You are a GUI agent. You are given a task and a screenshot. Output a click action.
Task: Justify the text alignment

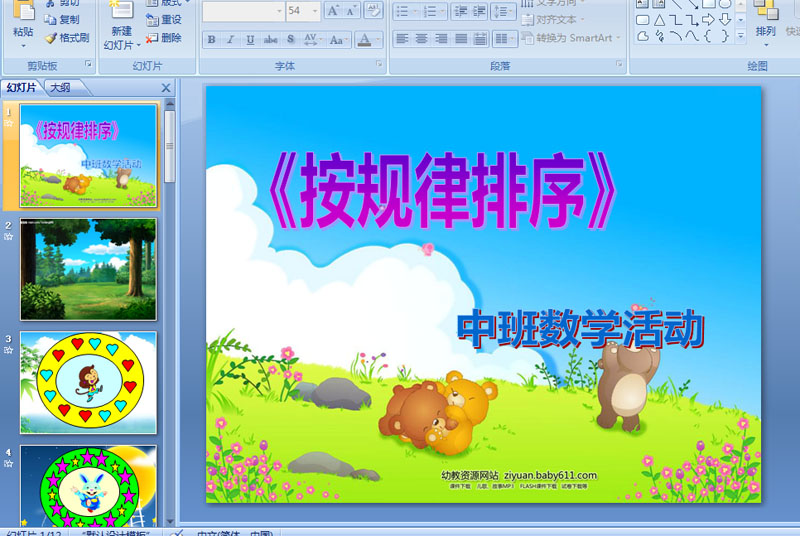tap(461, 39)
